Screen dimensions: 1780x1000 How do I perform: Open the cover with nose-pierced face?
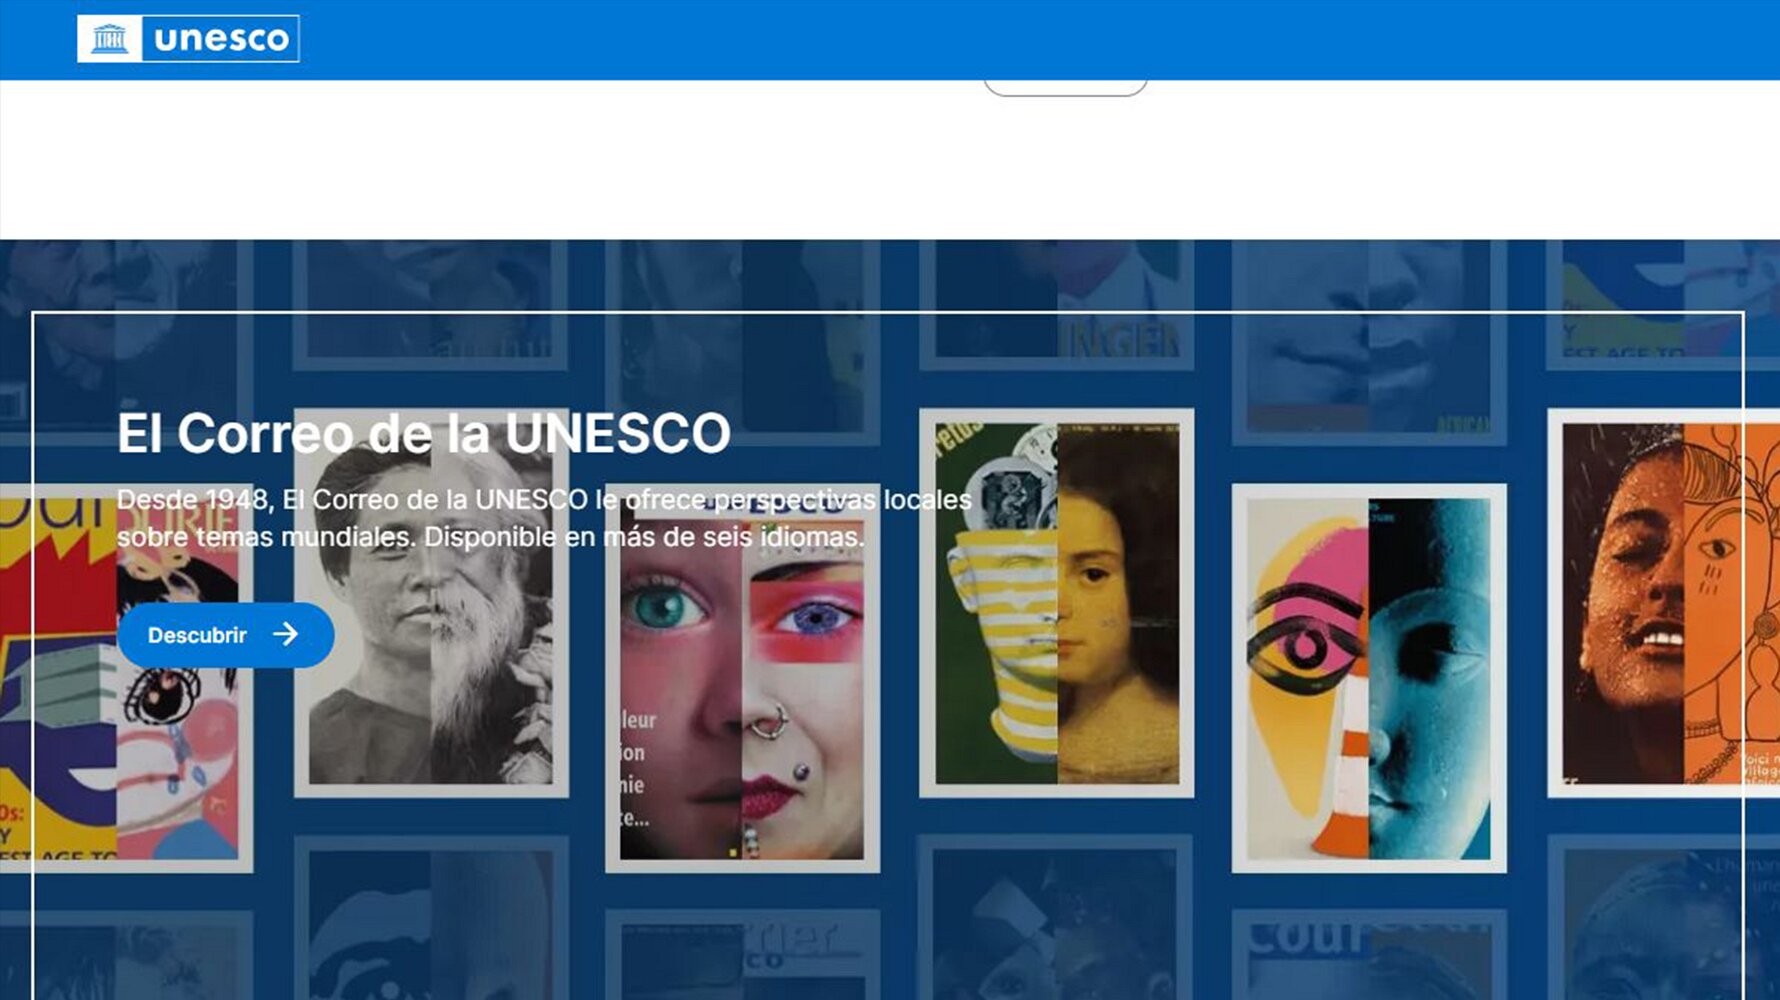click(742, 678)
